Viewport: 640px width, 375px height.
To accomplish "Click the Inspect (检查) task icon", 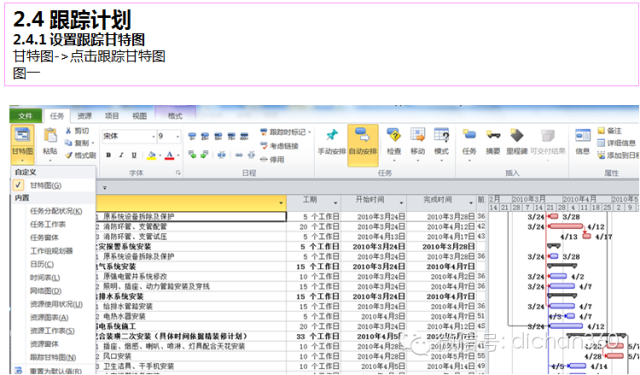I will pos(394,135).
